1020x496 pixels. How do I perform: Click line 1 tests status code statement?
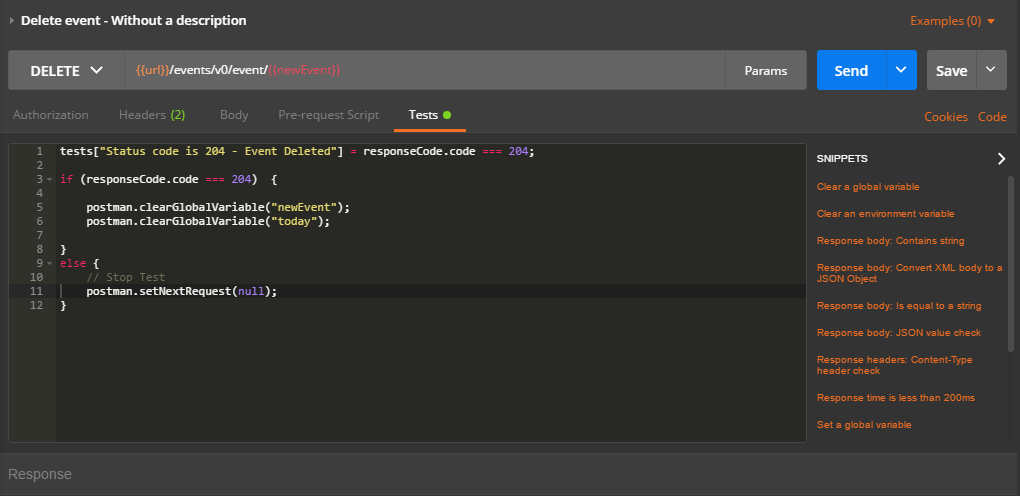coord(297,151)
